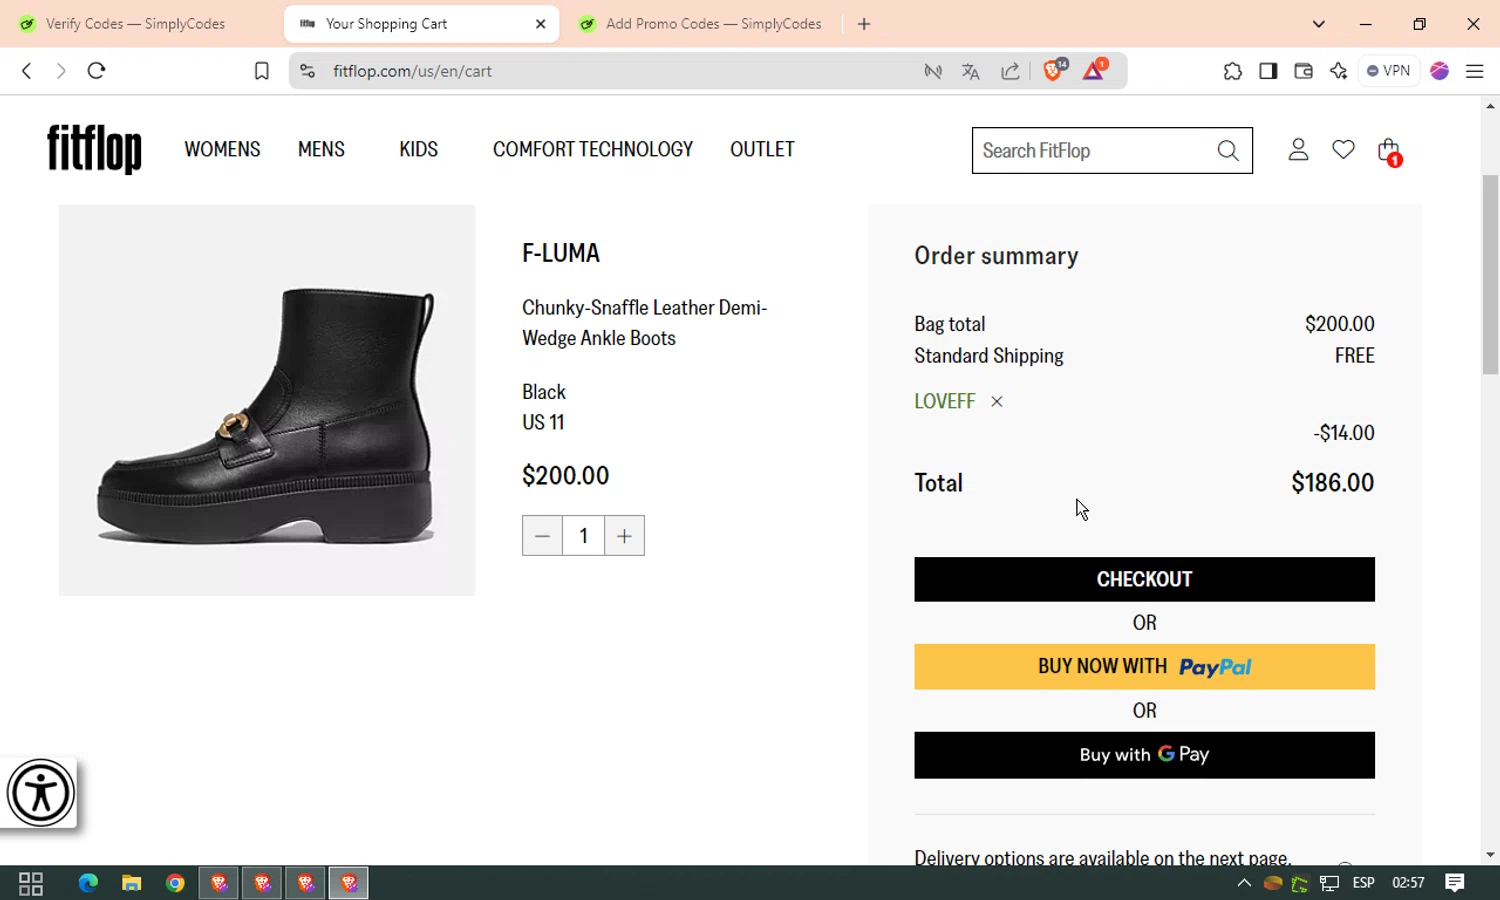Click the Standard Shipping label
Screen dimensions: 1500x900
[989, 356]
